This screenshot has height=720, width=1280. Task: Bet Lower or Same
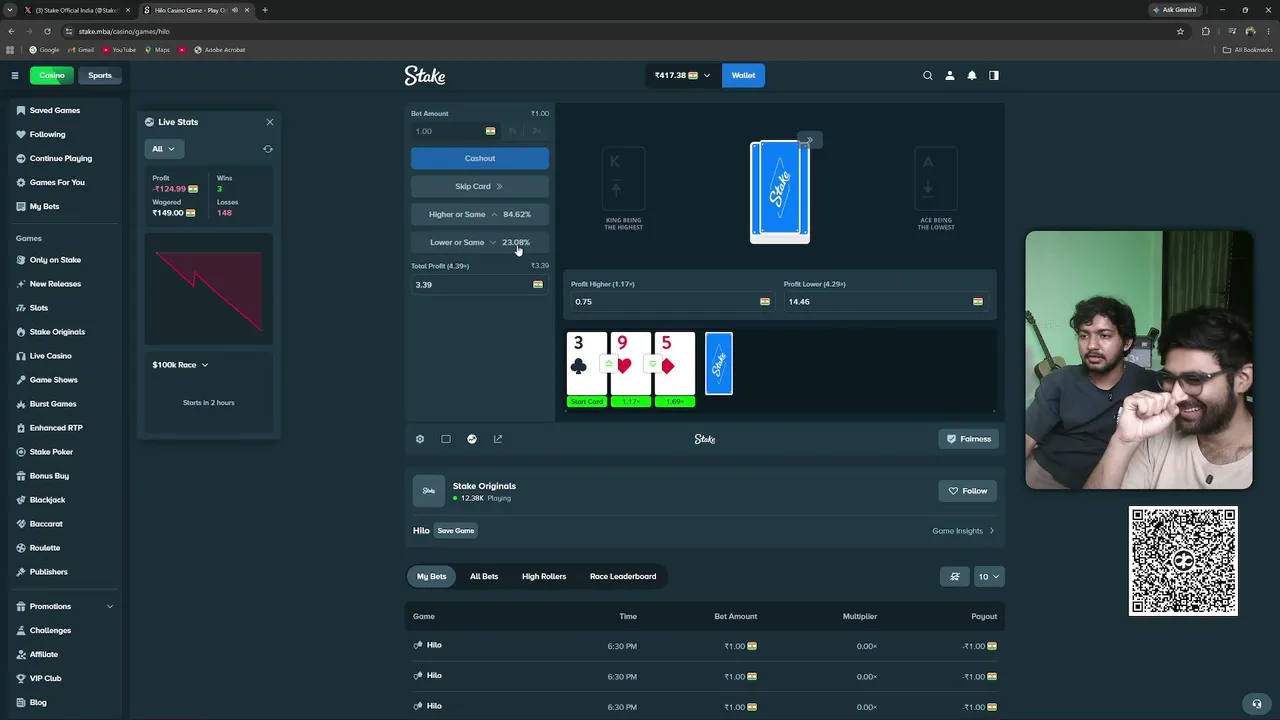tap(480, 242)
